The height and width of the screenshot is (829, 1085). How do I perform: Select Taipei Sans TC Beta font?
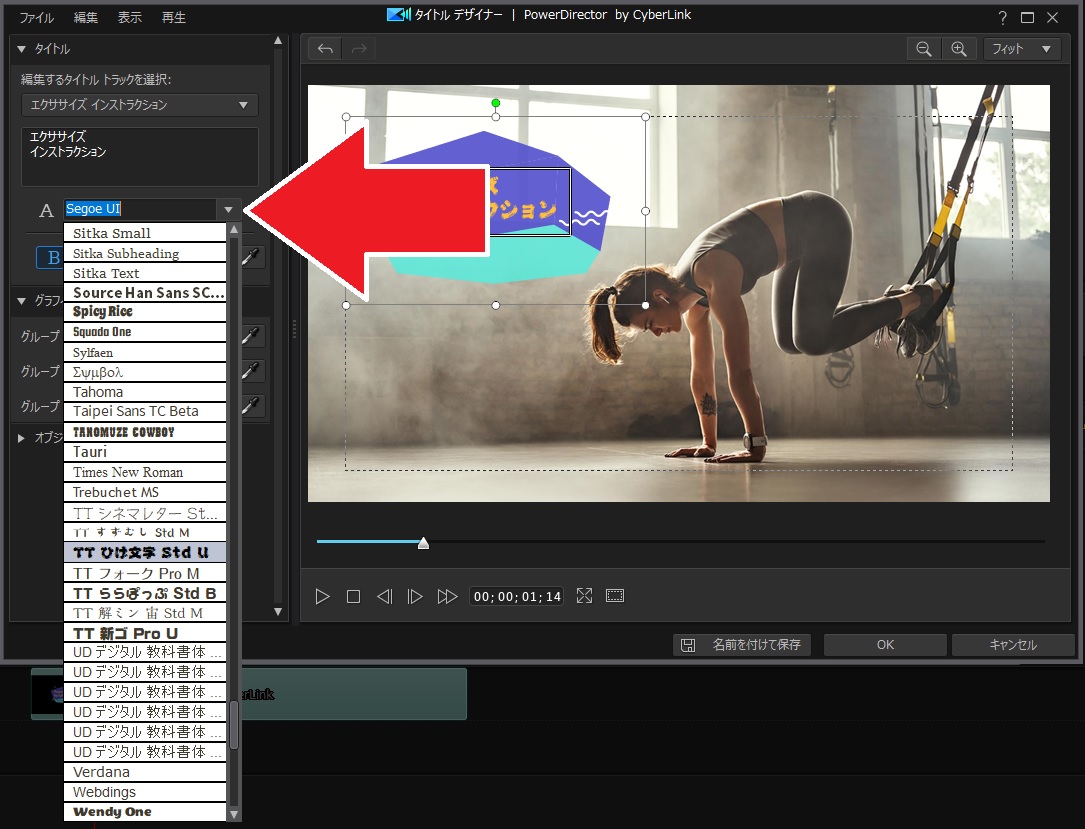pyautogui.click(x=145, y=411)
